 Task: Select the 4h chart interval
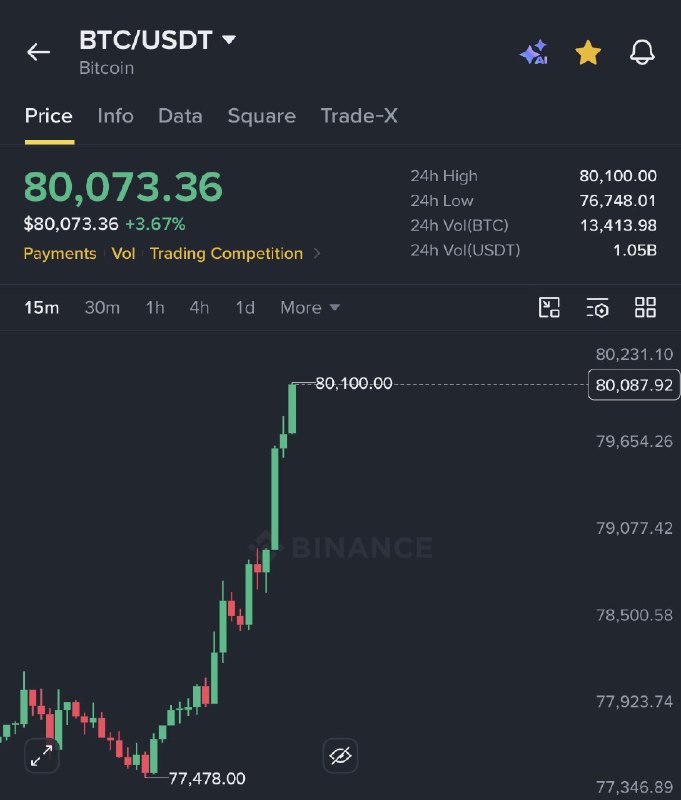(x=199, y=308)
